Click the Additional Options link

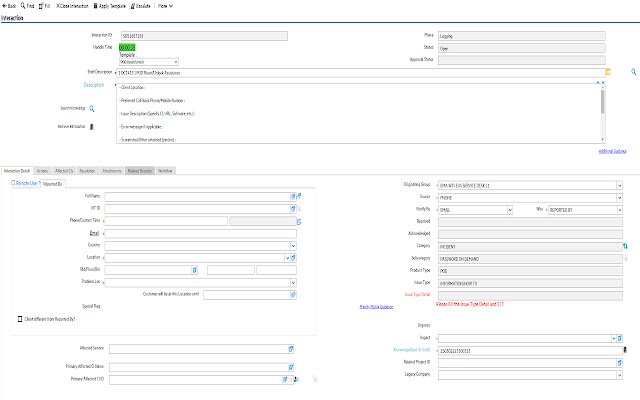tap(612, 151)
